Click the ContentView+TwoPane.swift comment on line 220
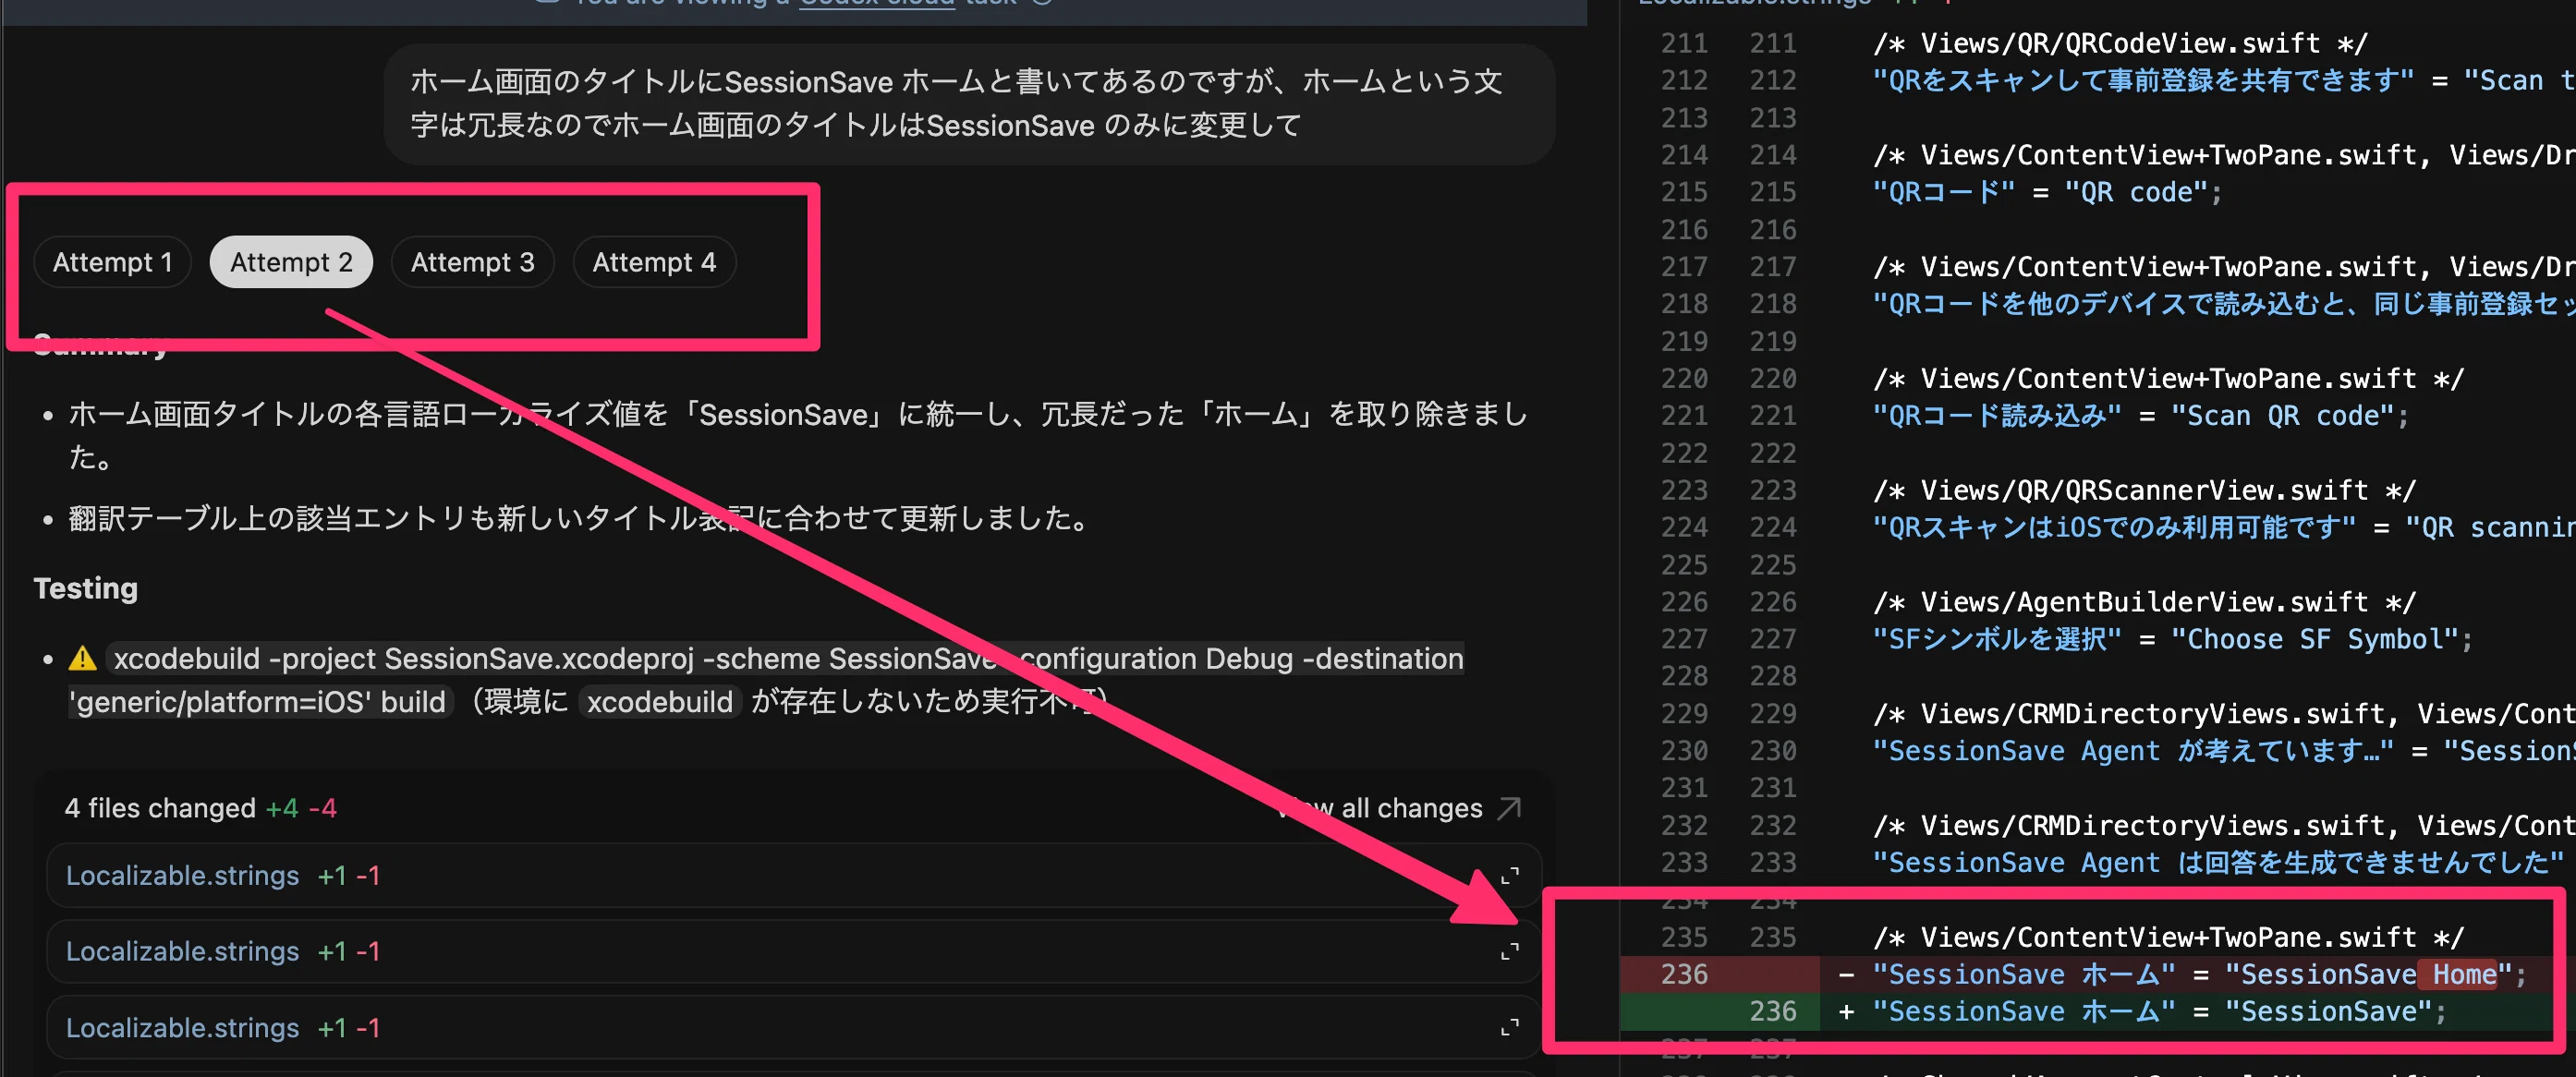 tap(2168, 378)
